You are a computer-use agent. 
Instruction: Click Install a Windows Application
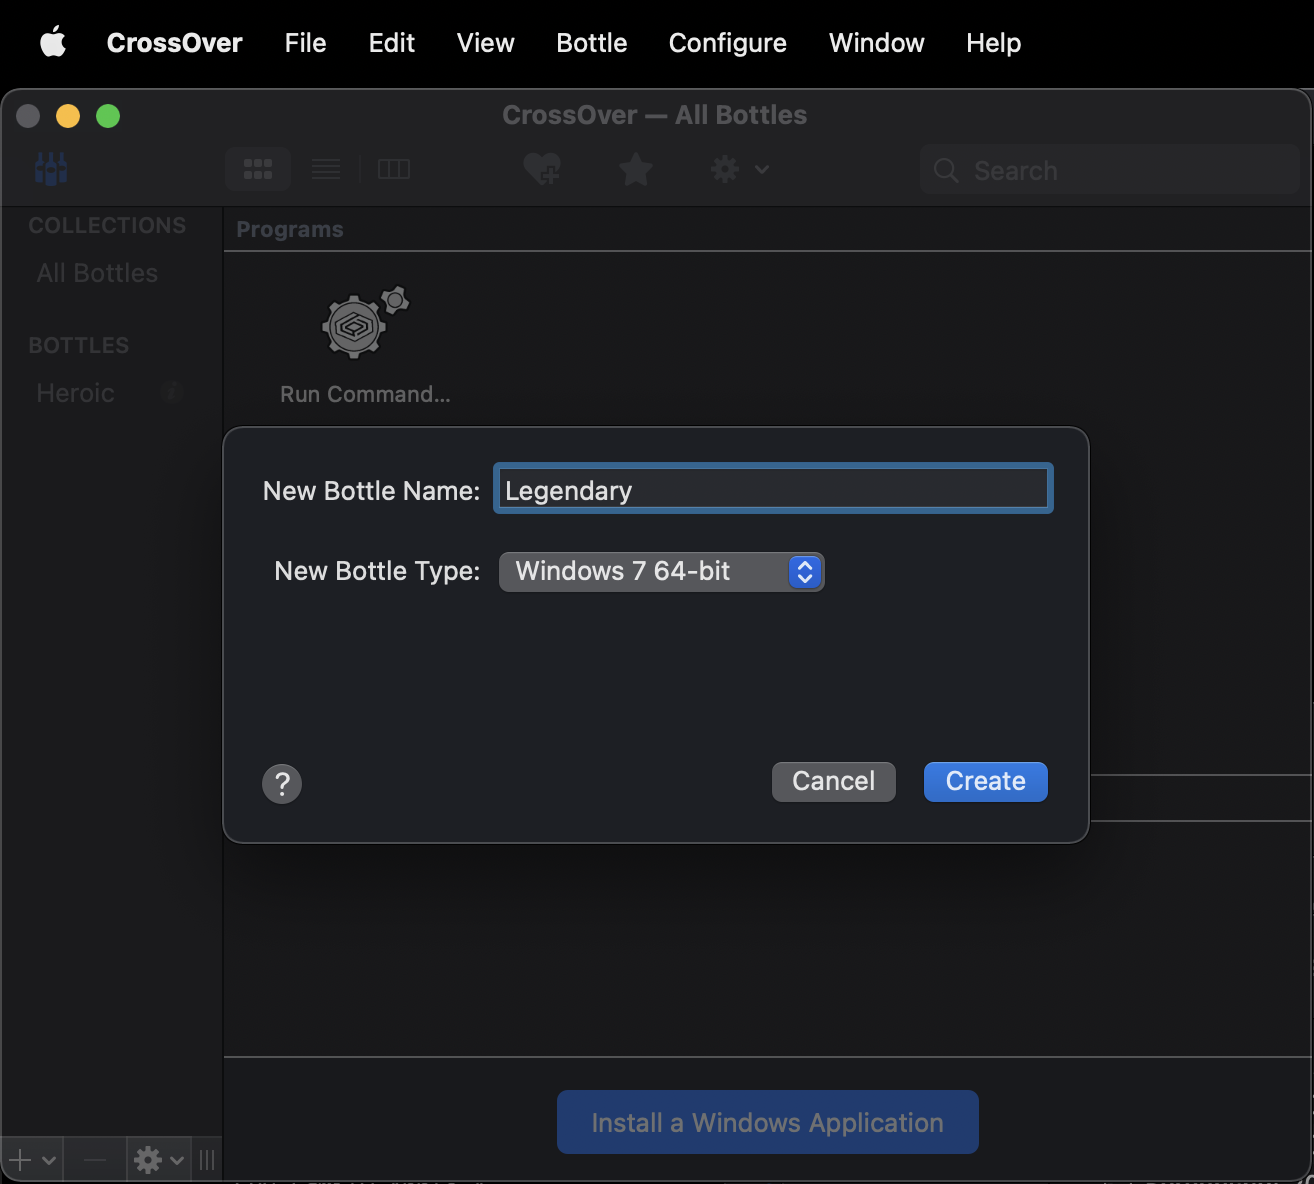768,1122
